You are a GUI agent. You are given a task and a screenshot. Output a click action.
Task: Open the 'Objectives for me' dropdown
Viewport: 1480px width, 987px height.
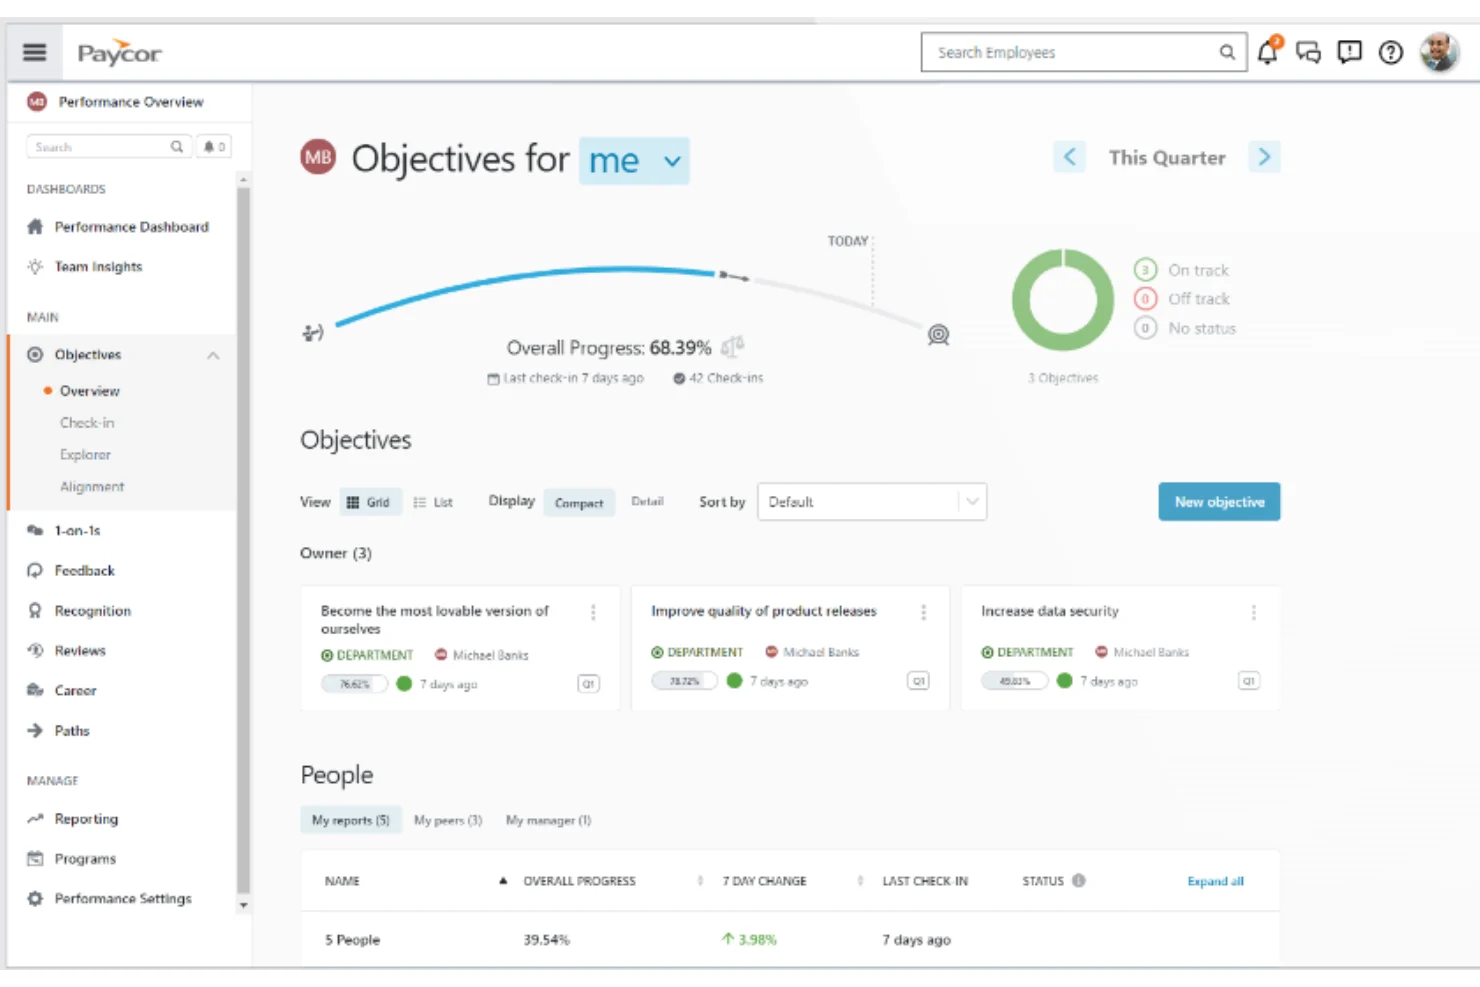coord(634,160)
